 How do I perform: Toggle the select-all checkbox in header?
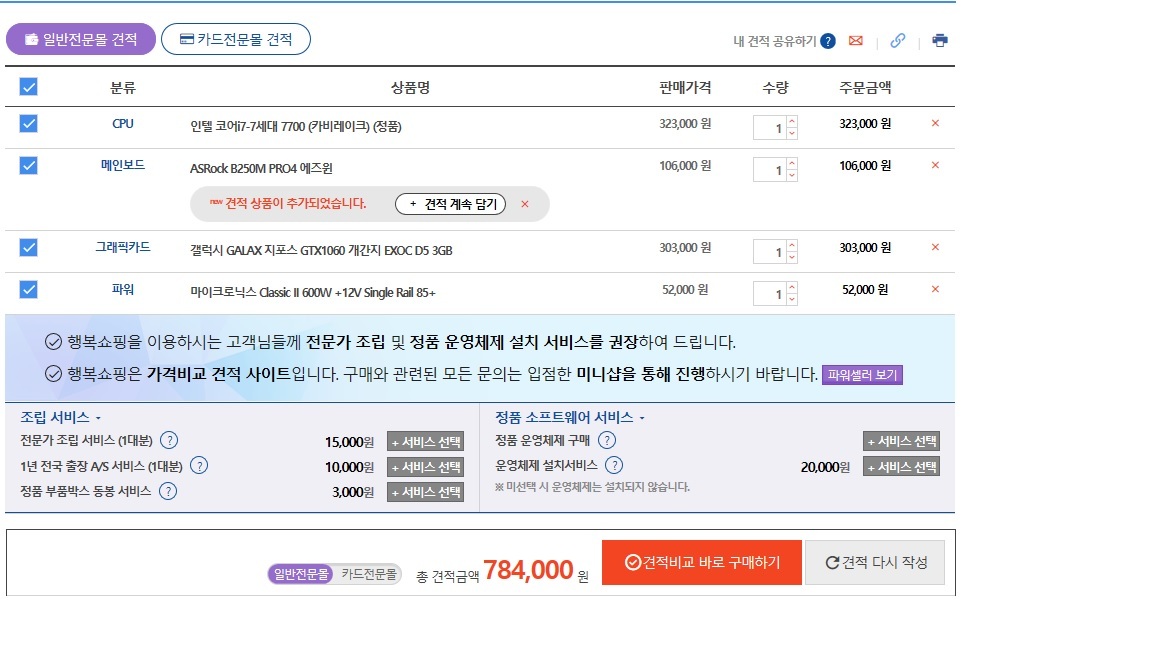pos(29,87)
